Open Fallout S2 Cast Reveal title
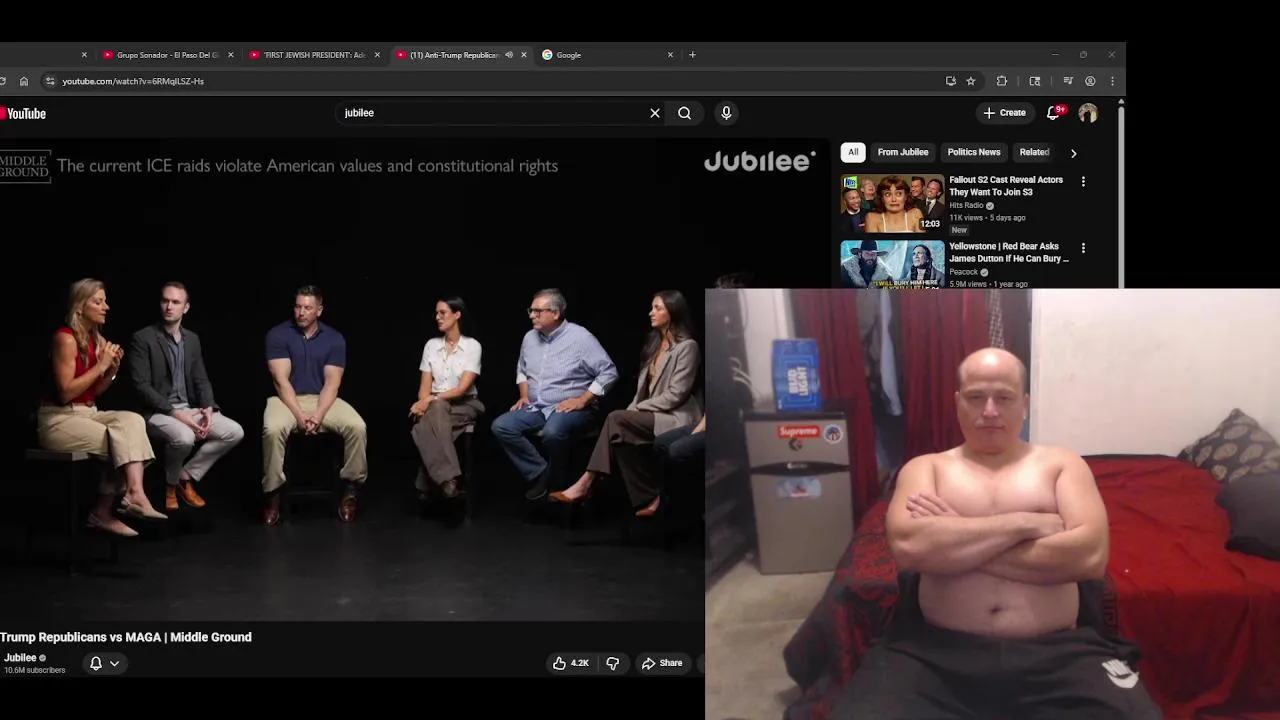The image size is (1280, 720). tap(1006, 186)
